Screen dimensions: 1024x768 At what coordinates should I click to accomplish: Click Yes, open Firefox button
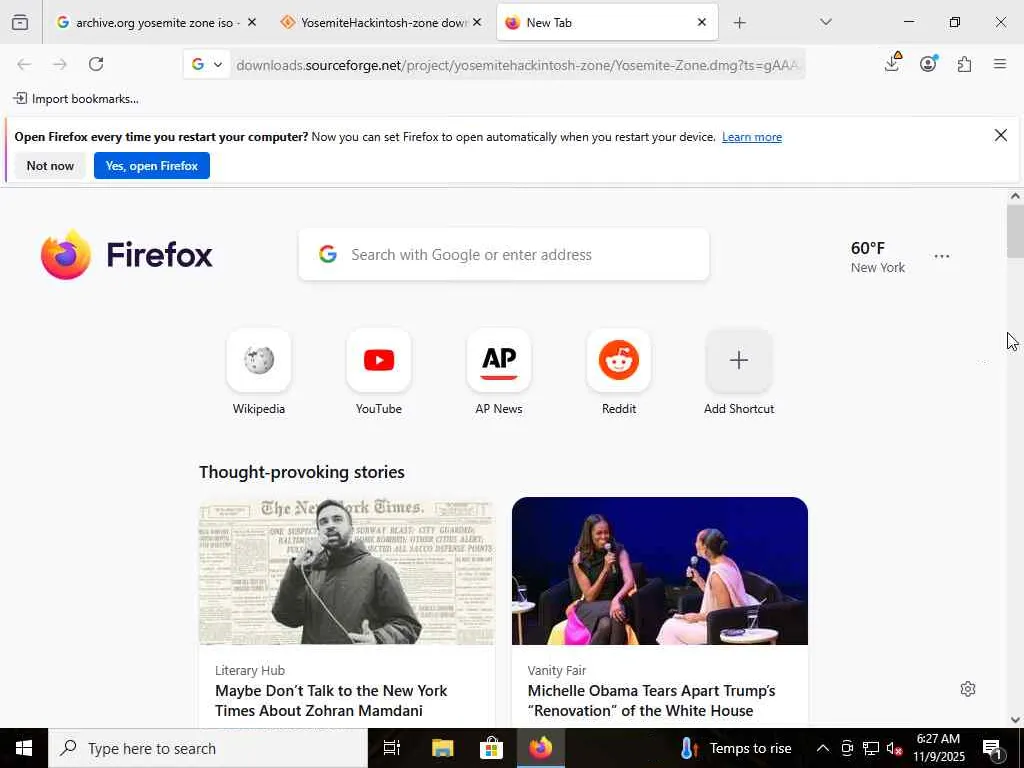[152, 166]
